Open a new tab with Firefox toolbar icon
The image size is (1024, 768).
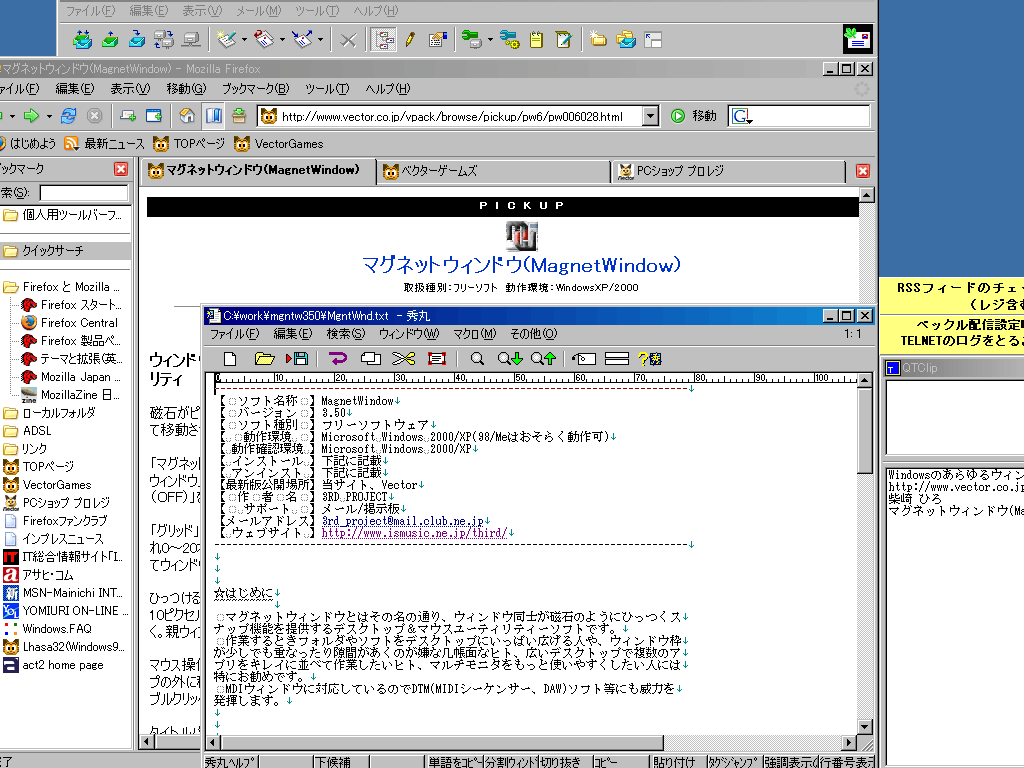tap(127, 116)
